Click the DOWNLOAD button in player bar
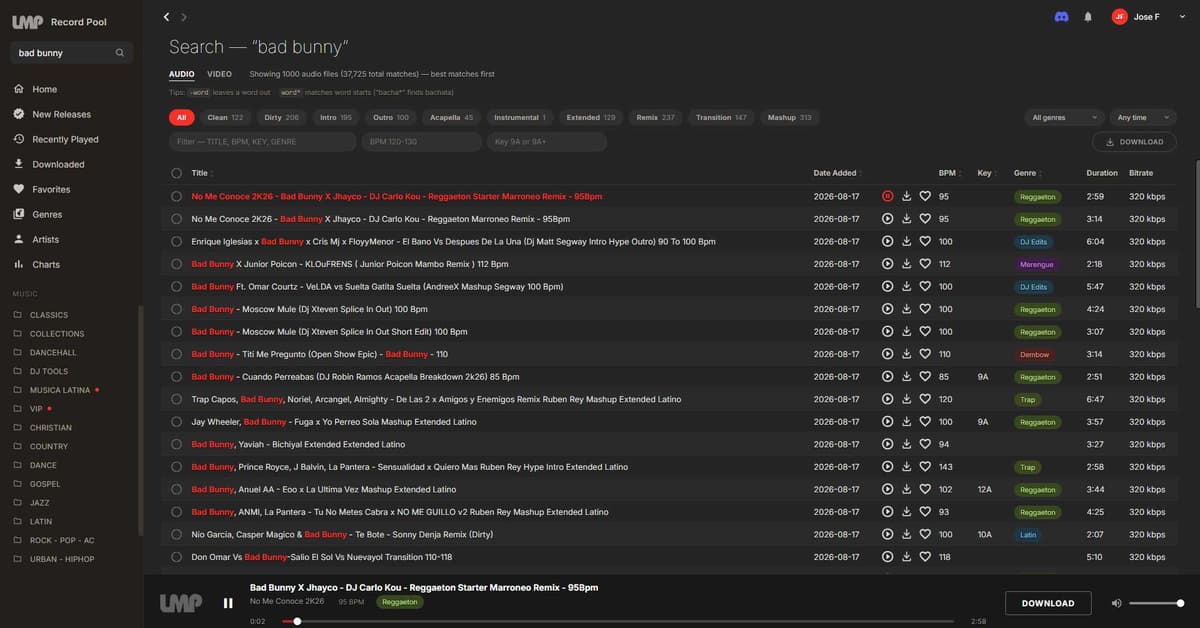Image resolution: width=1200 pixels, height=628 pixels. [x=1048, y=603]
